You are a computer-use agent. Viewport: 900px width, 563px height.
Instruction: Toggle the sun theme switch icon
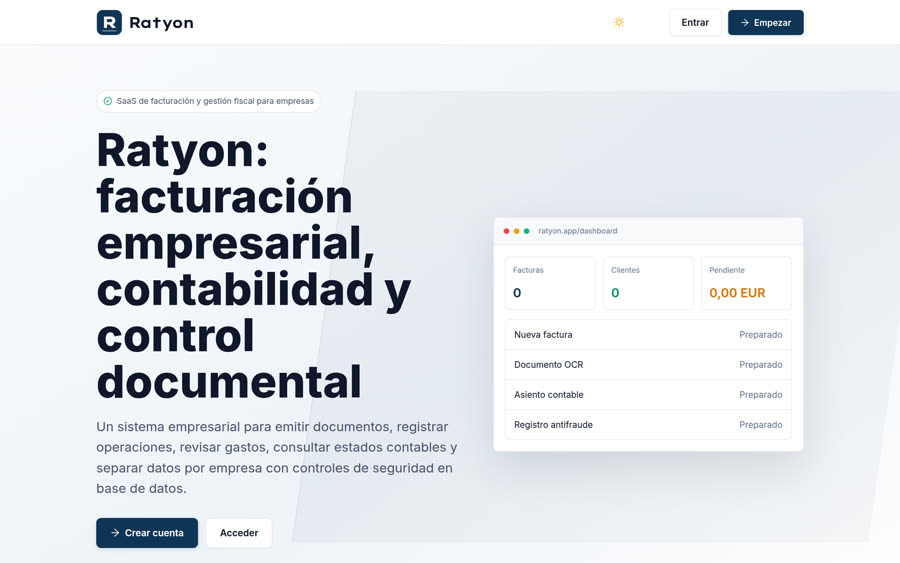619,22
